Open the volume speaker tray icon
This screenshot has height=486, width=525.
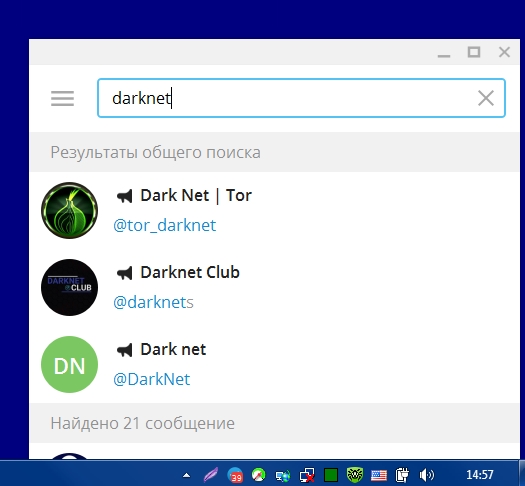pyautogui.click(x=427, y=475)
